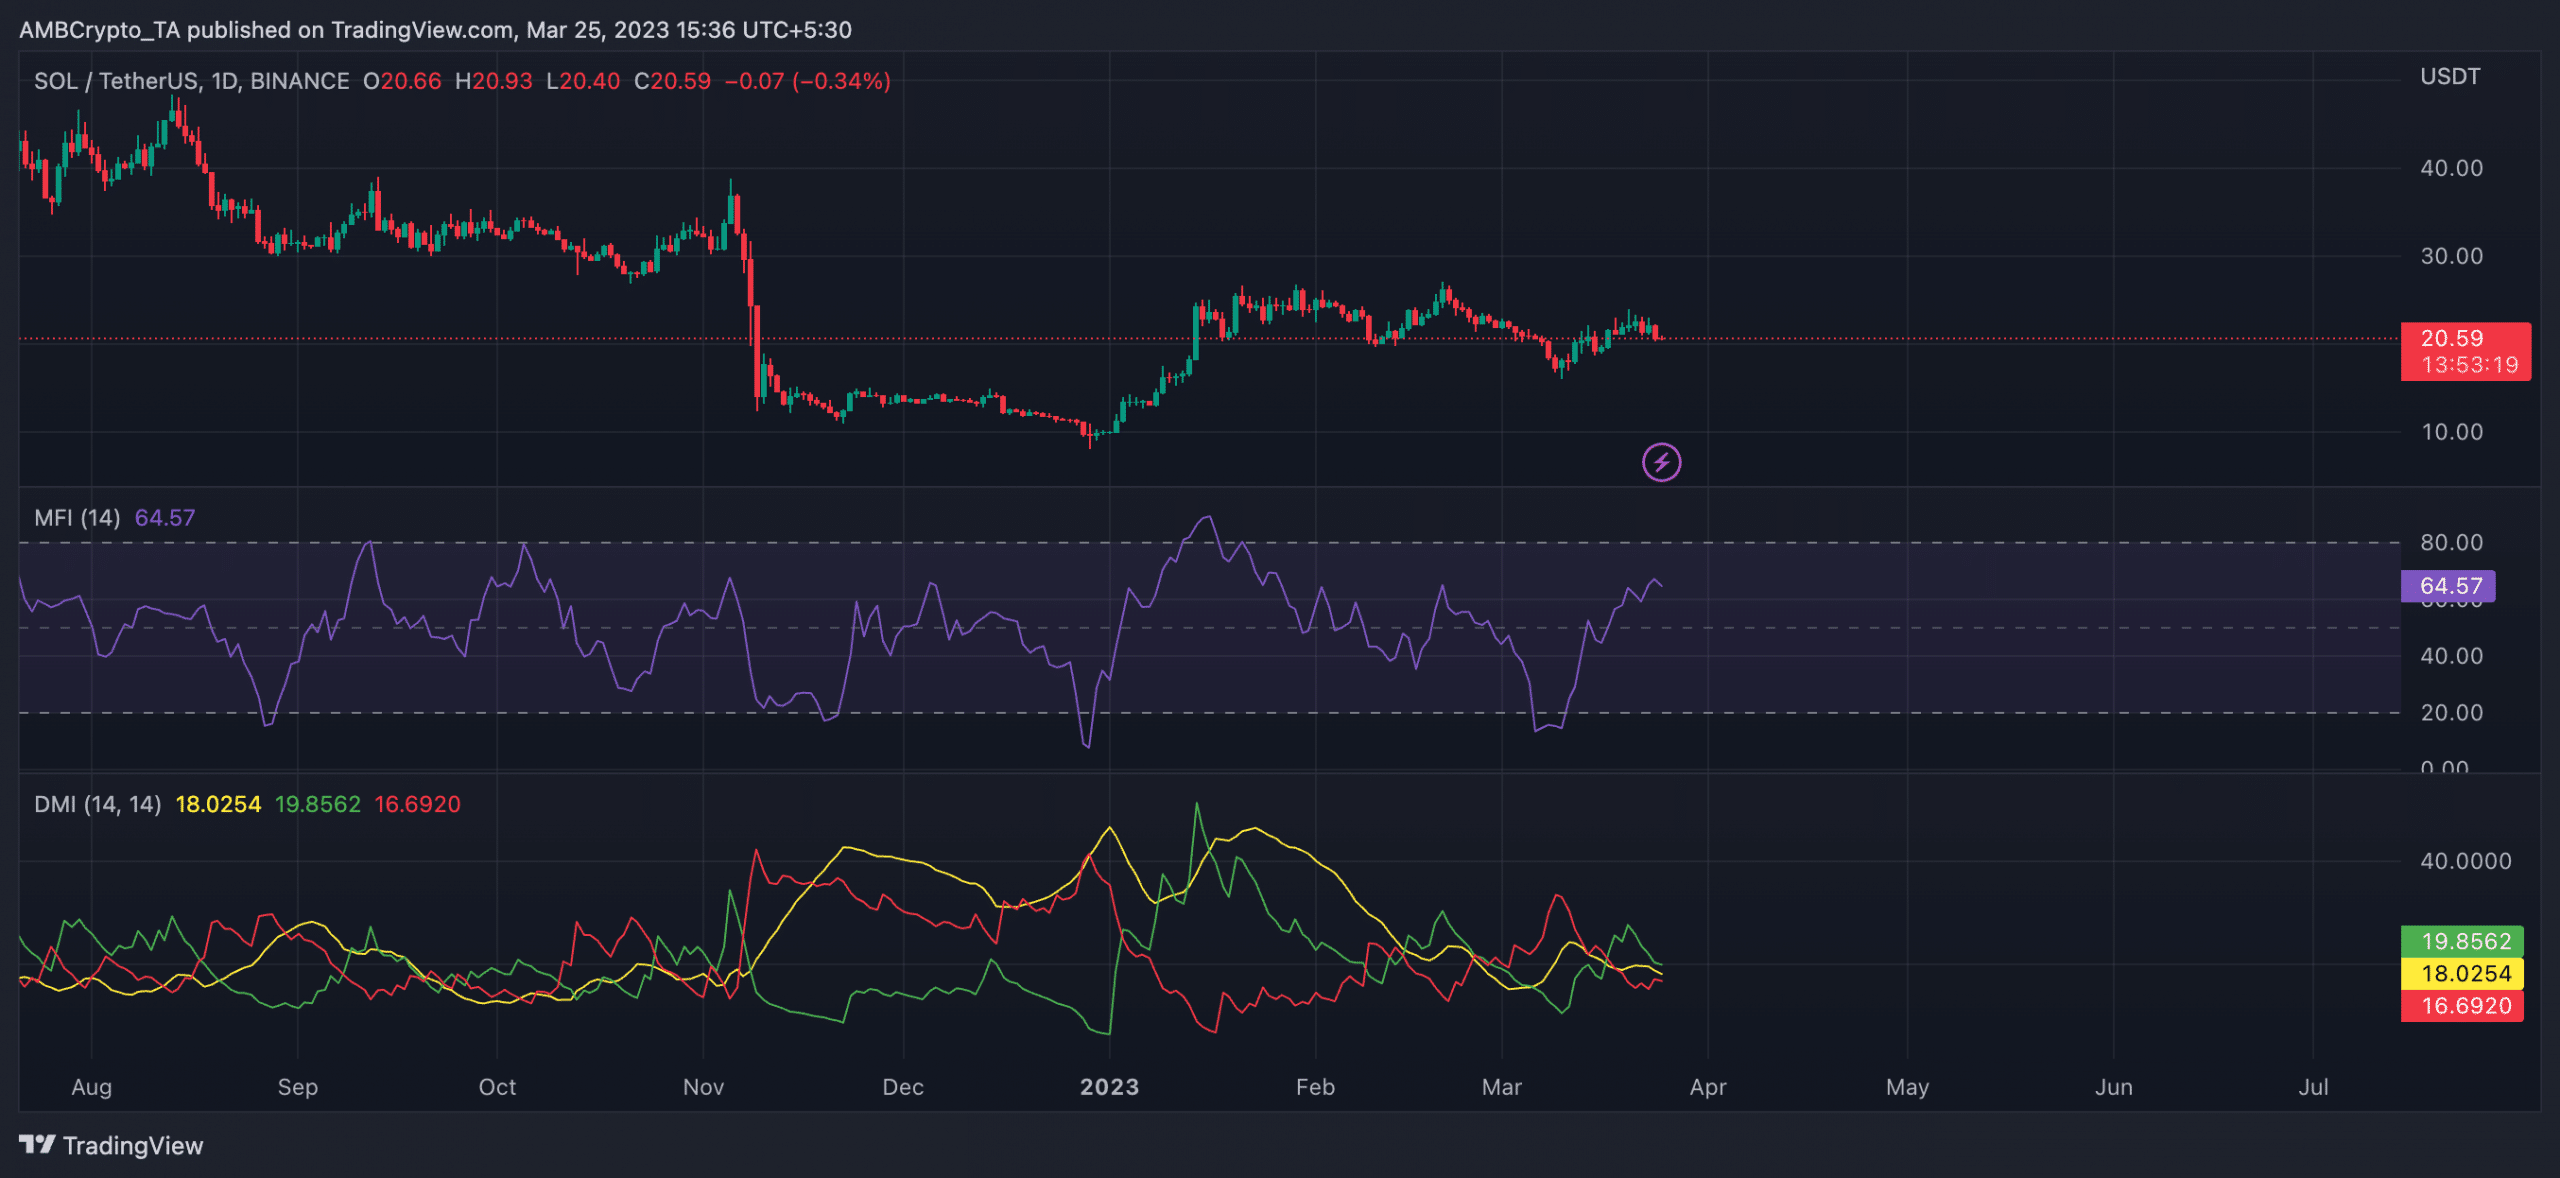The image size is (2560, 1178).
Task: Click the Oct label on the time axis
Action: [497, 1087]
